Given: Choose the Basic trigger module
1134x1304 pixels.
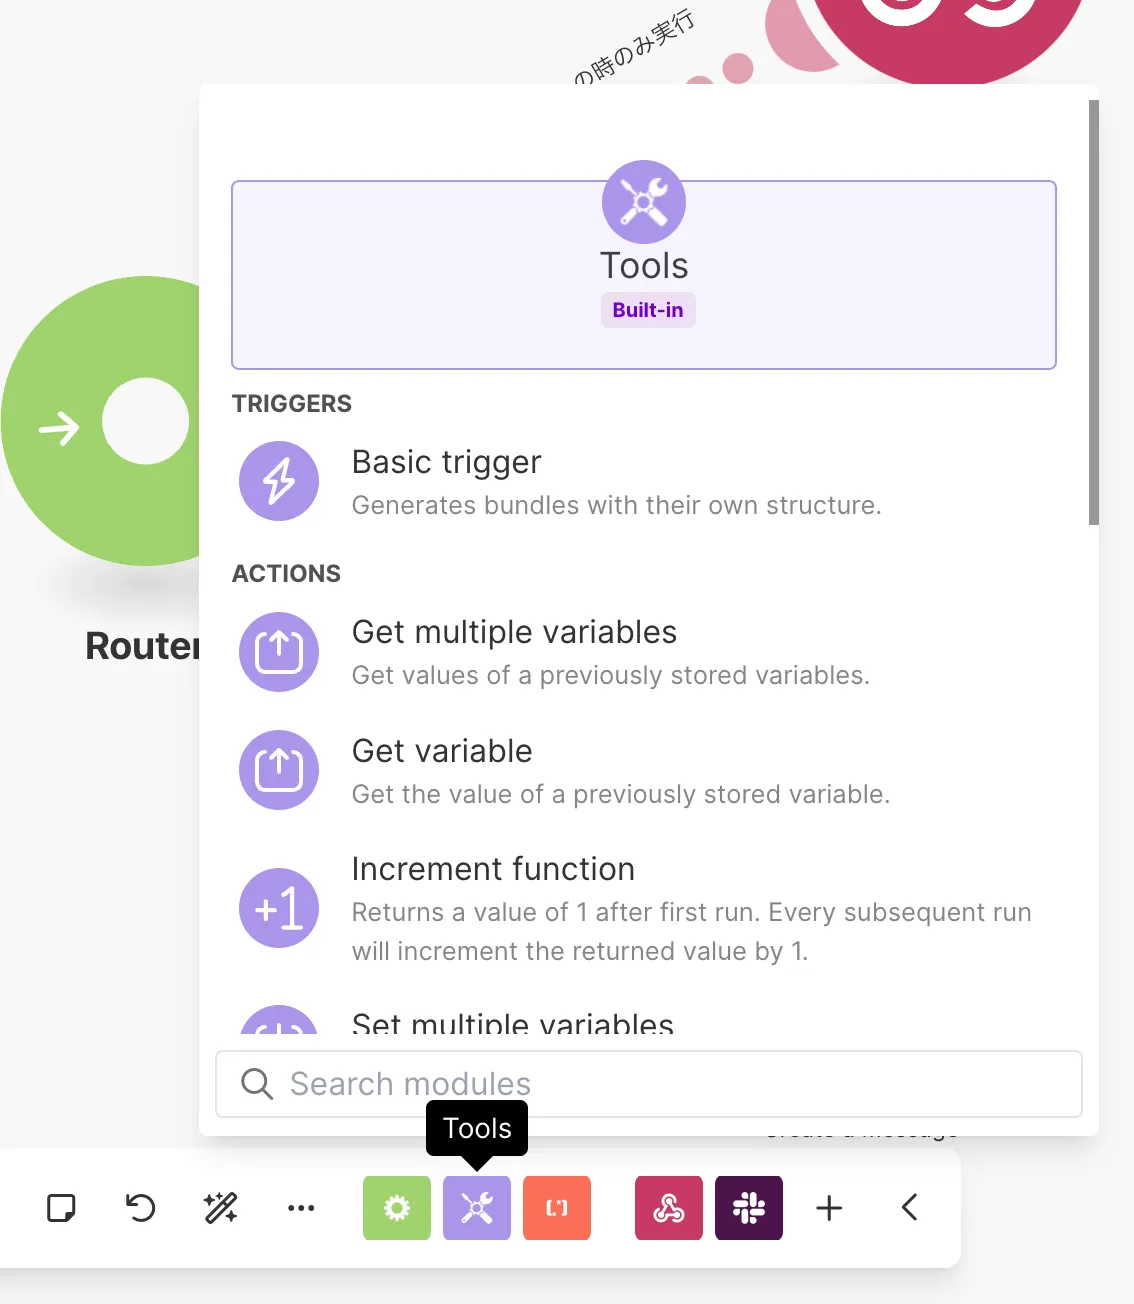Looking at the screenshot, I should coord(560,482).
